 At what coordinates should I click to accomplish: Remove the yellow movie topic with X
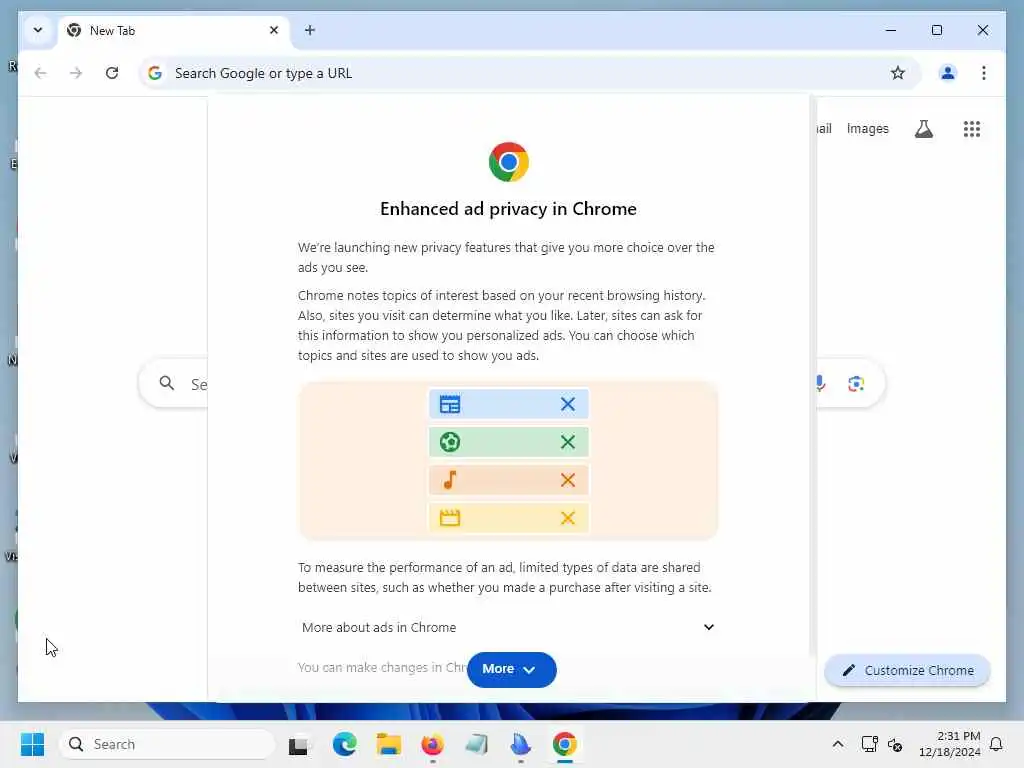click(568, 518)
